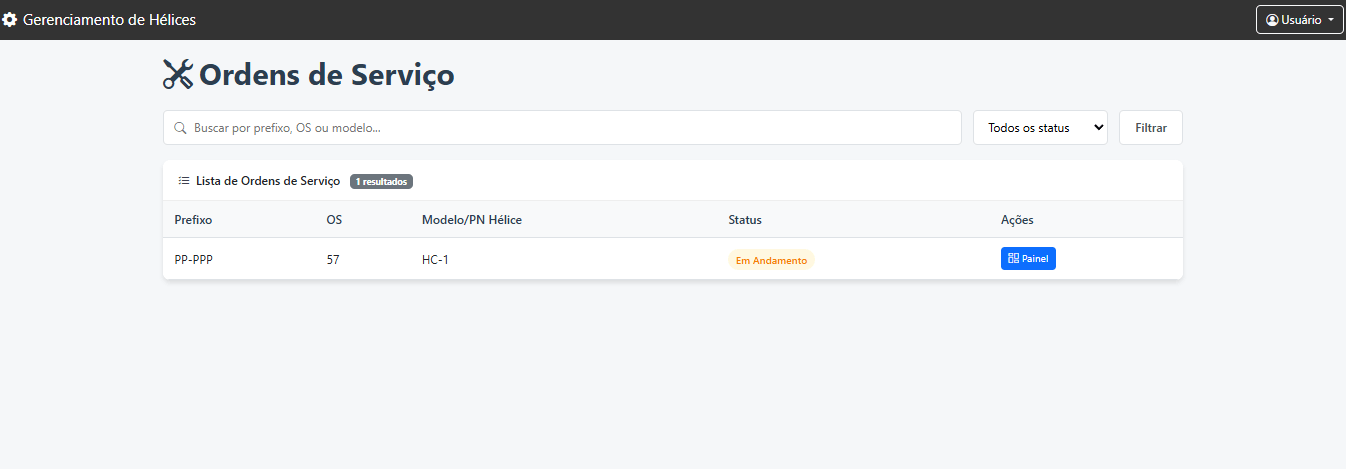This screenshot has width=1346, height=469.
Task: Click the wrench and screwdriver icon in the heading
Action: [x=178, y=74]
